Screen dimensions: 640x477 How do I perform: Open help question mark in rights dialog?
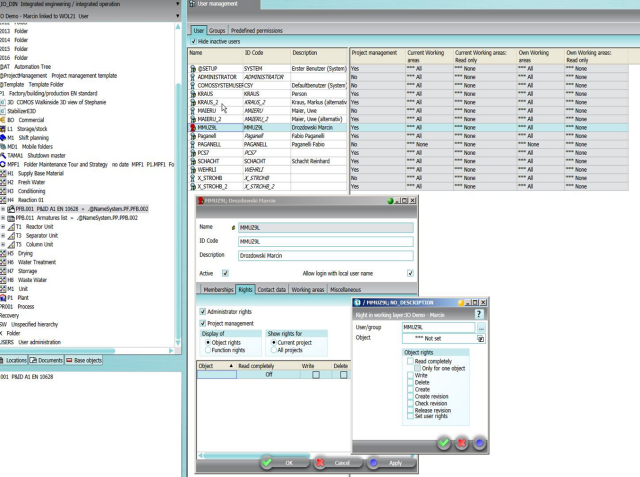pyautogui.click(x=479, y=314)
